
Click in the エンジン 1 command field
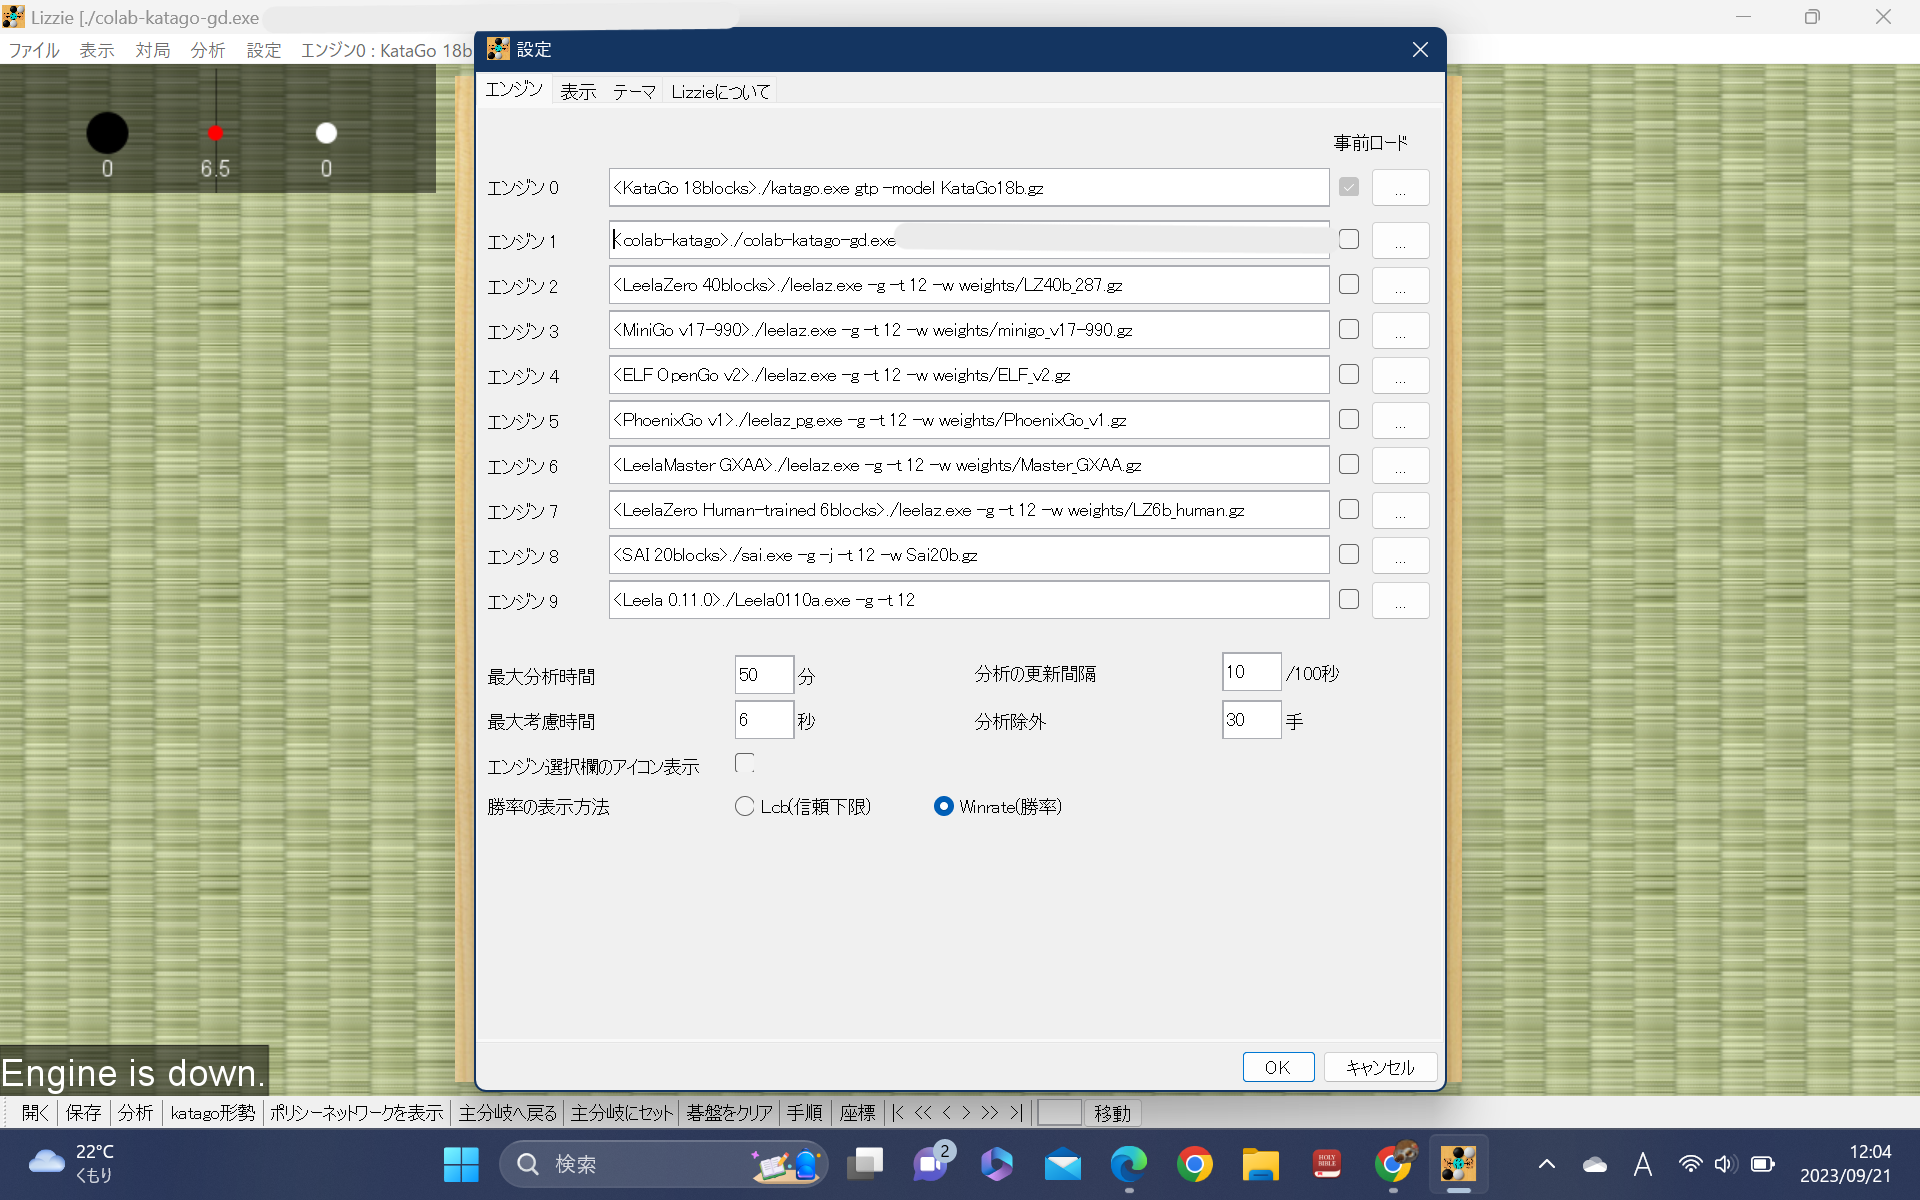969,240
